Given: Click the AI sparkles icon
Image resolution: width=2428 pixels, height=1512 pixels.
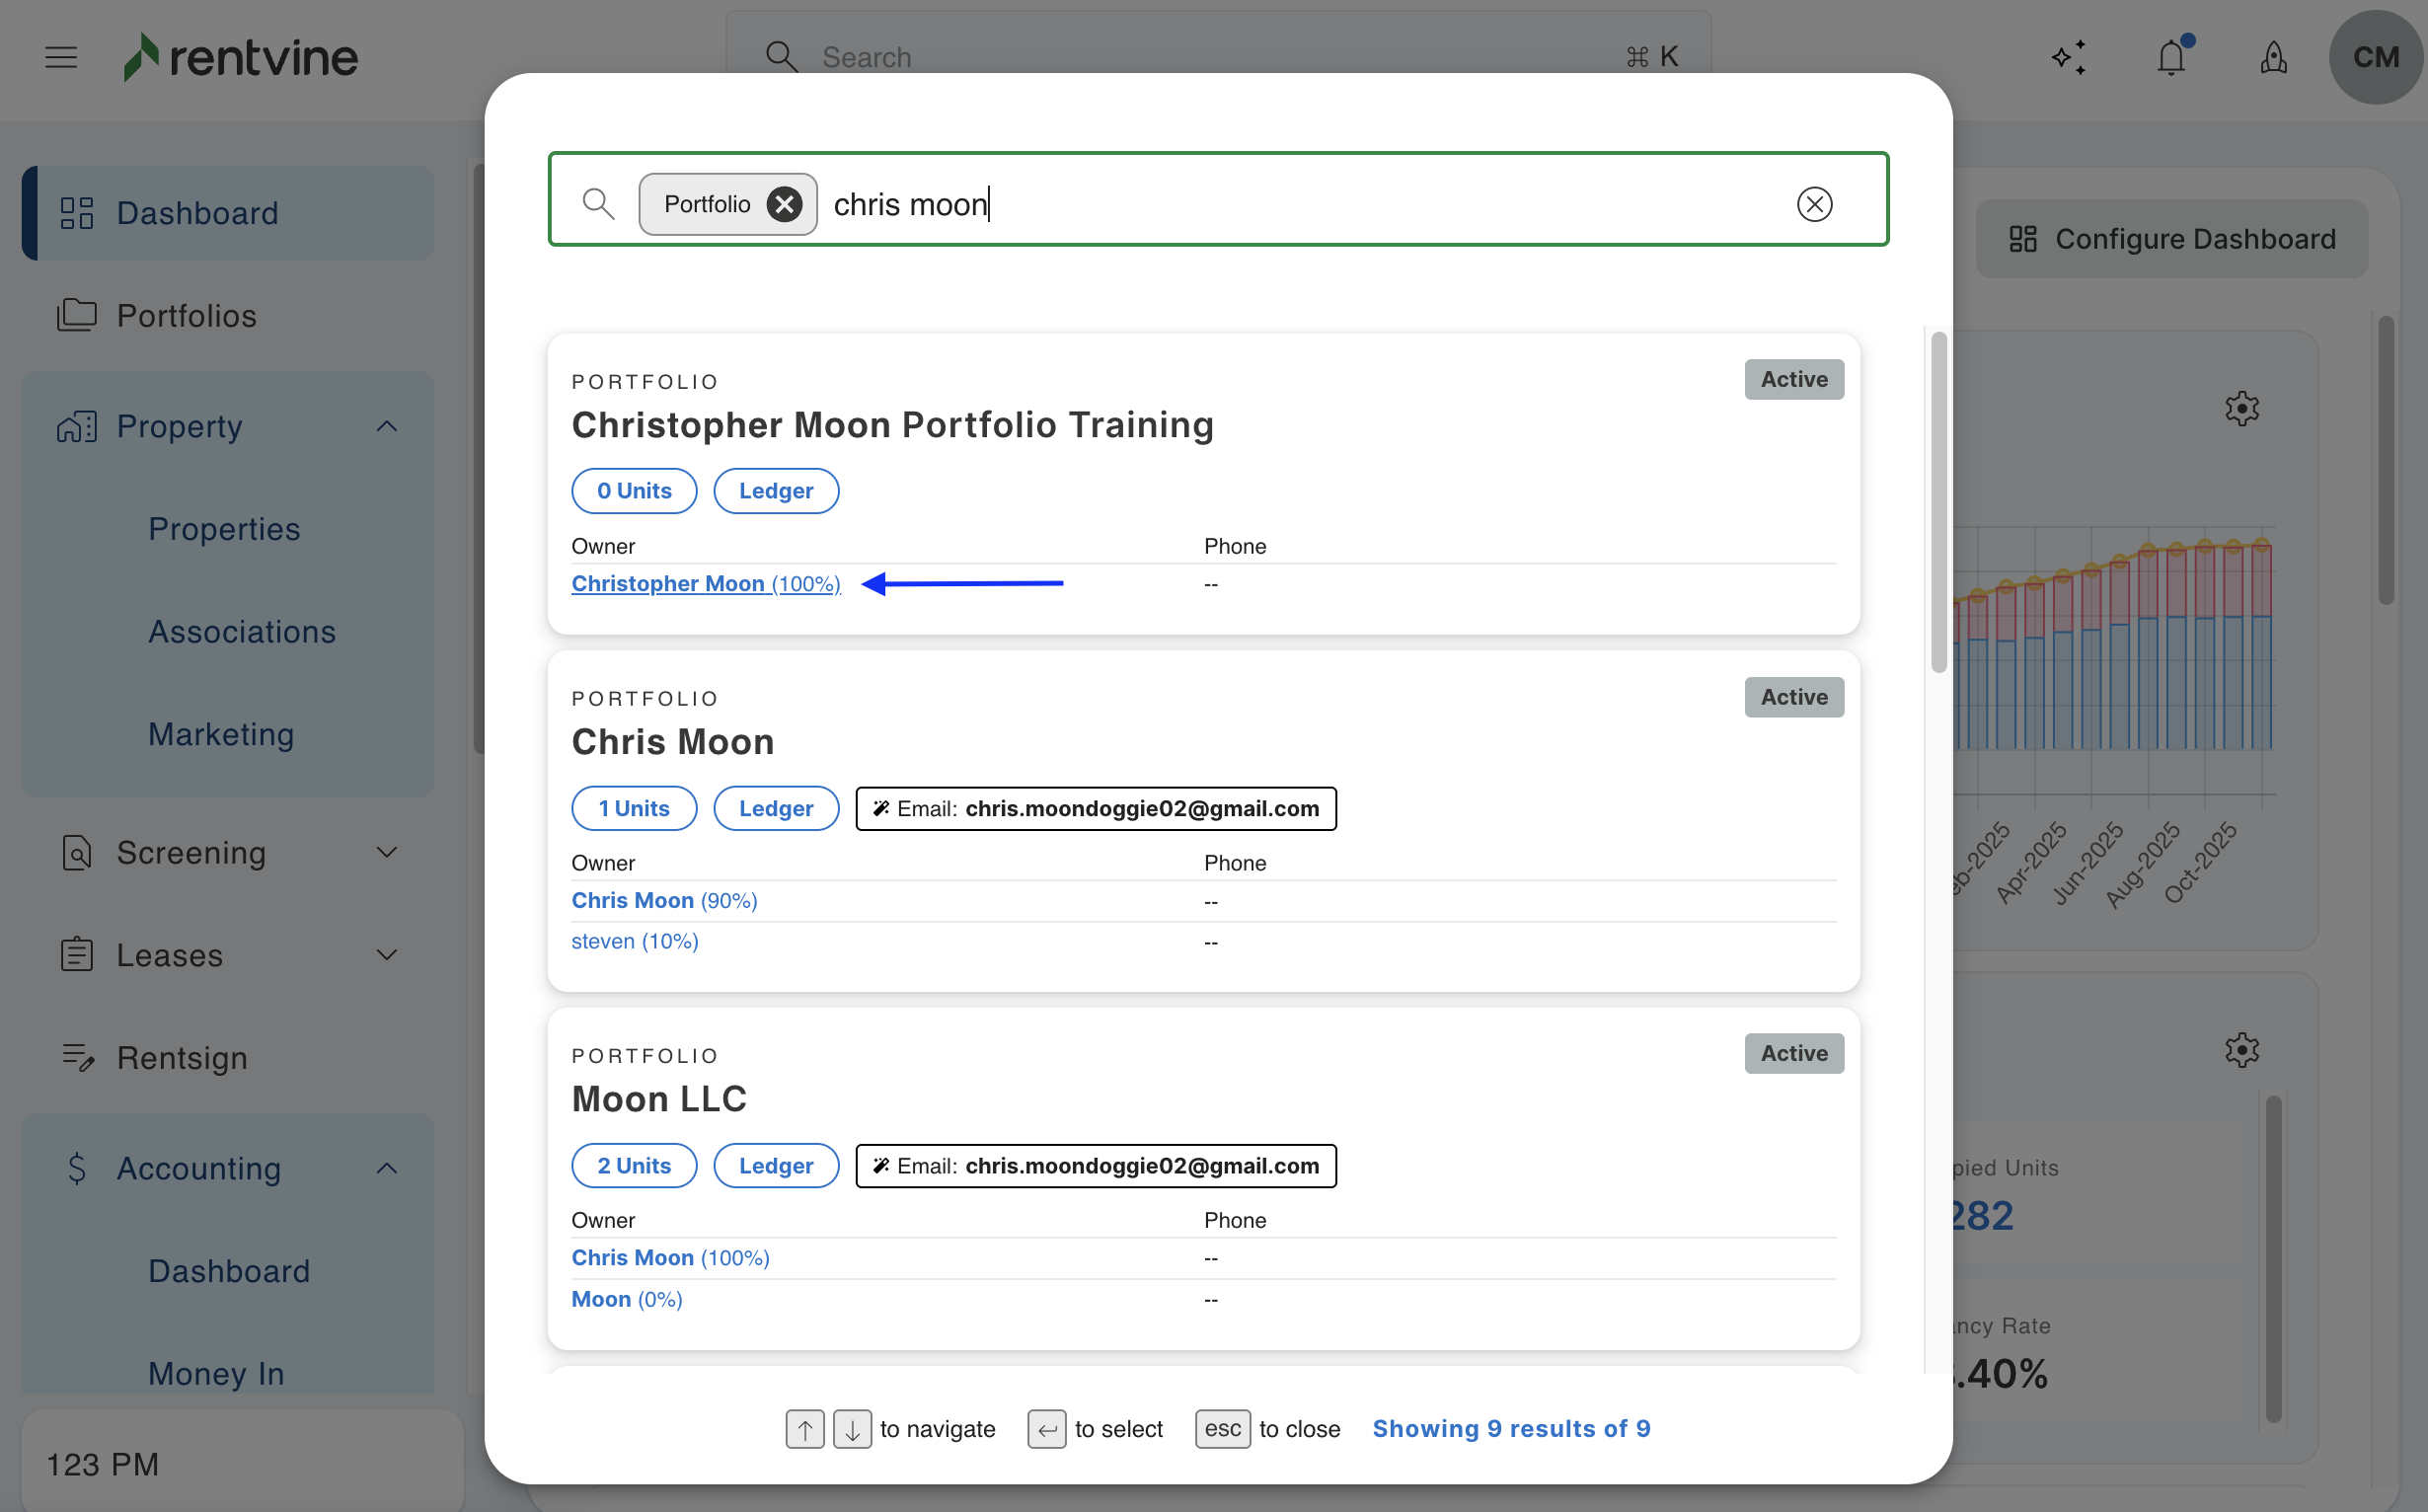Looking at the screenshot, I should click(x=2068, y=57).
